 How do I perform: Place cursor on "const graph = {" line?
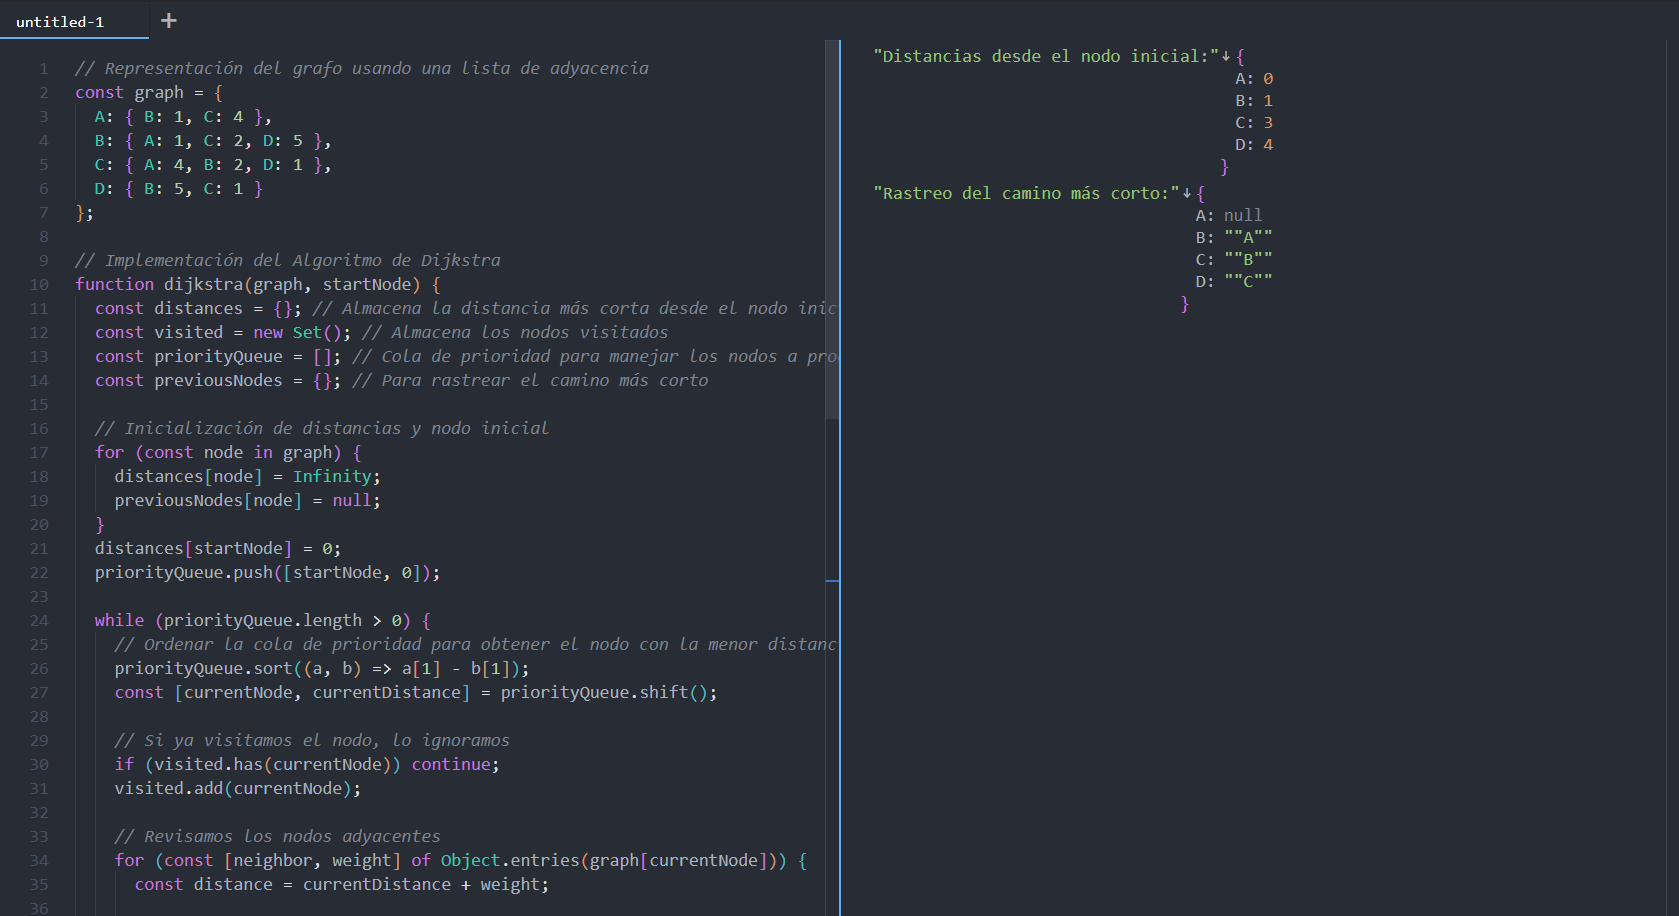[149, 93]
